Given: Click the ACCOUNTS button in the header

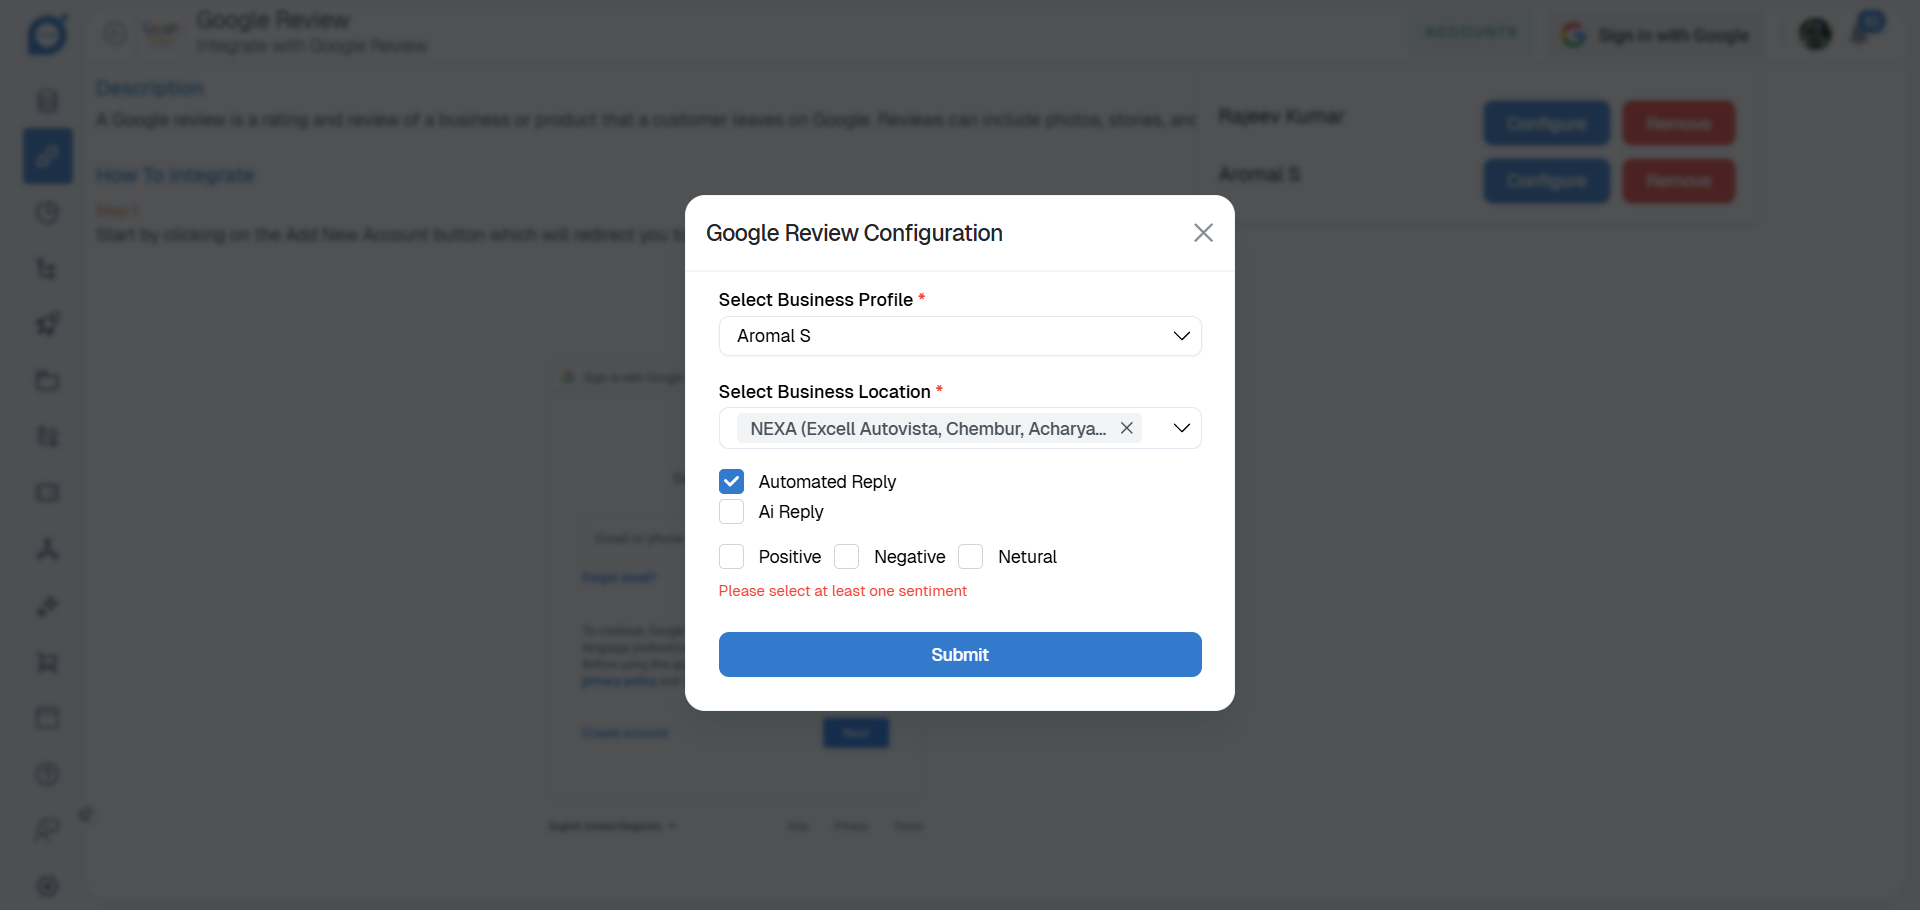Looking at the screenshot, I should [1471, 33].
